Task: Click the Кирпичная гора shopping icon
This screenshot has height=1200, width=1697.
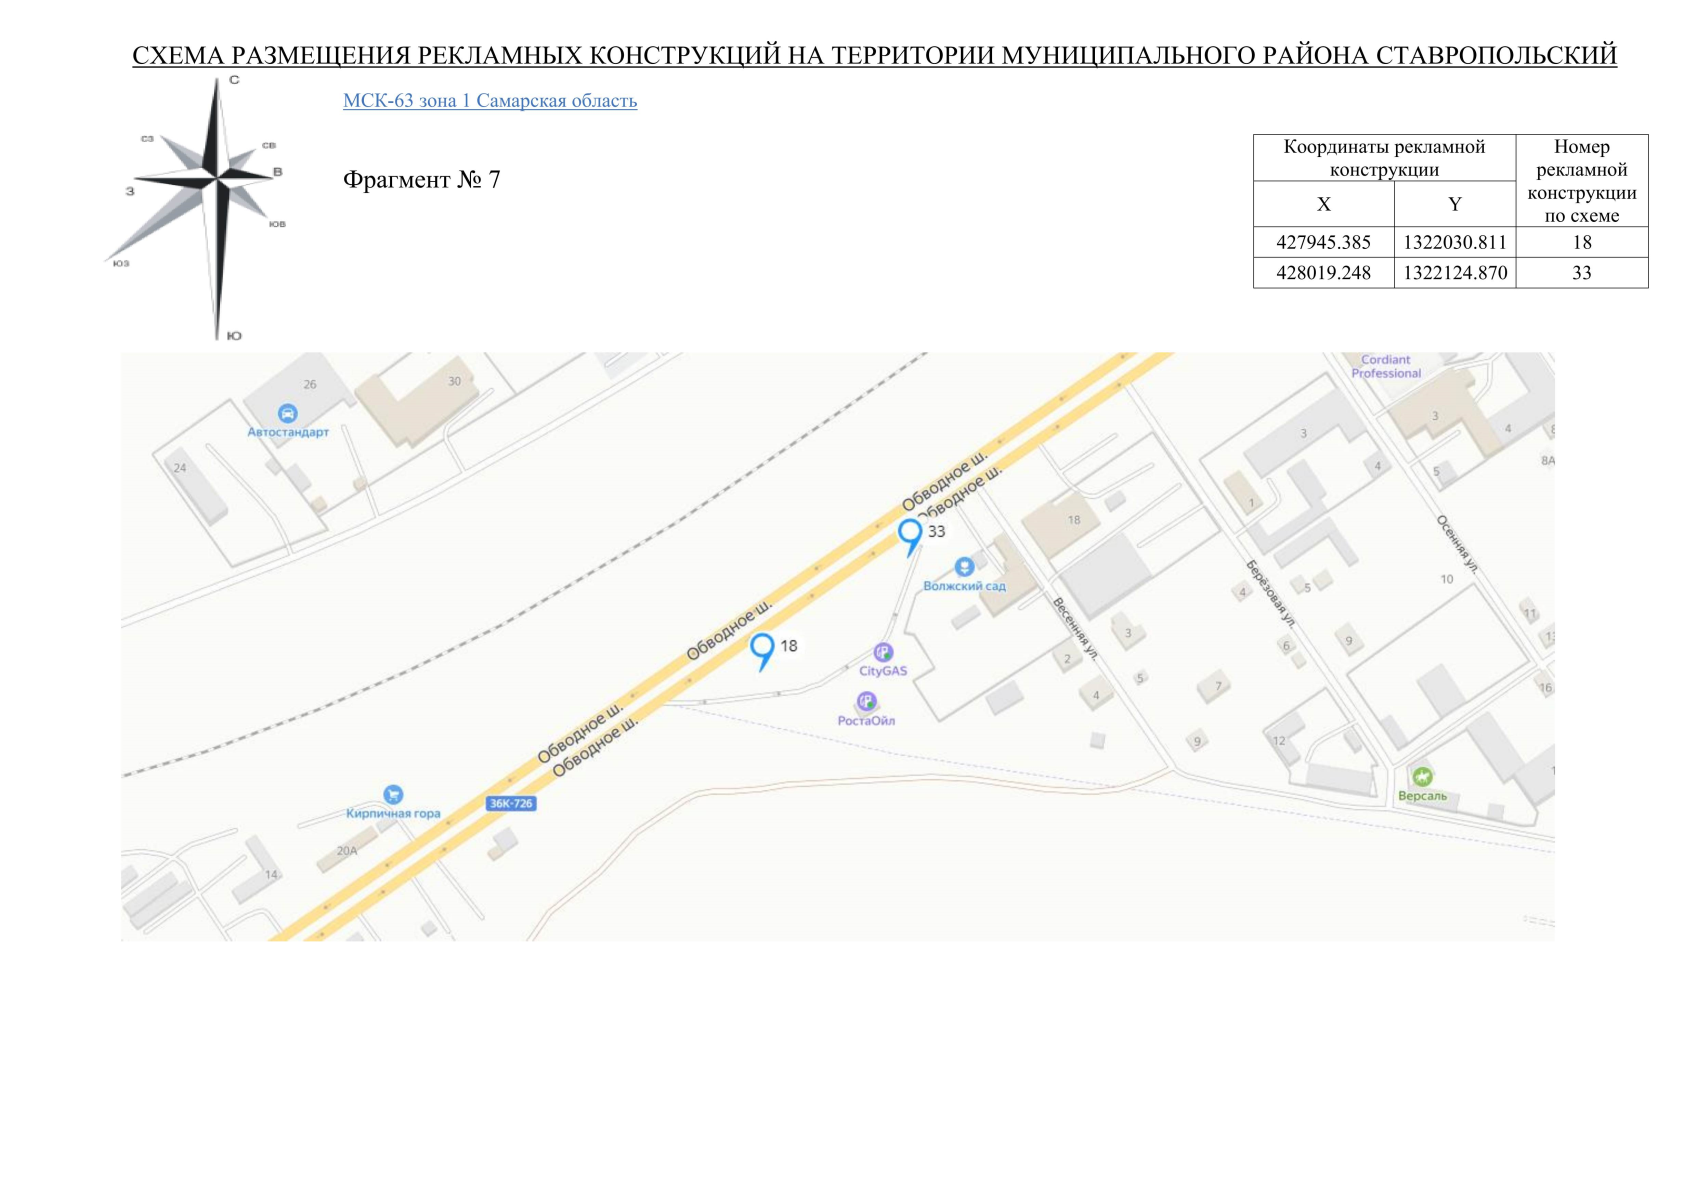Action: [x=392, y=794]
